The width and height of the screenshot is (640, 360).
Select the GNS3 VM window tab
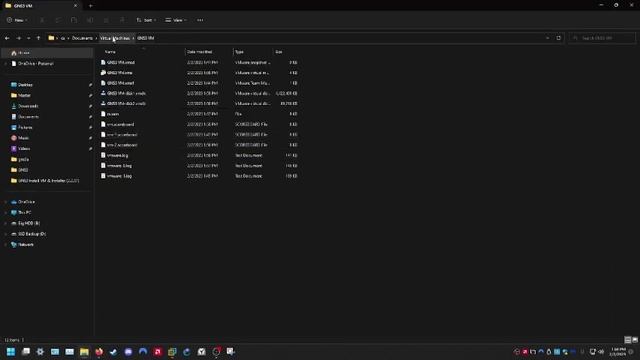point(41,6)
